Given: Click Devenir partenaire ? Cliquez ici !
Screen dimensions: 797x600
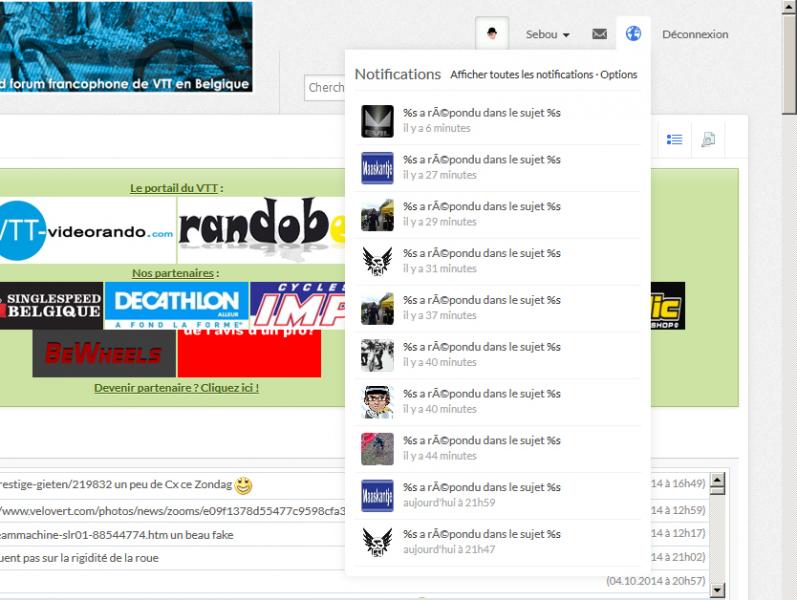Looking at the screenshot, I should (176, 388).
